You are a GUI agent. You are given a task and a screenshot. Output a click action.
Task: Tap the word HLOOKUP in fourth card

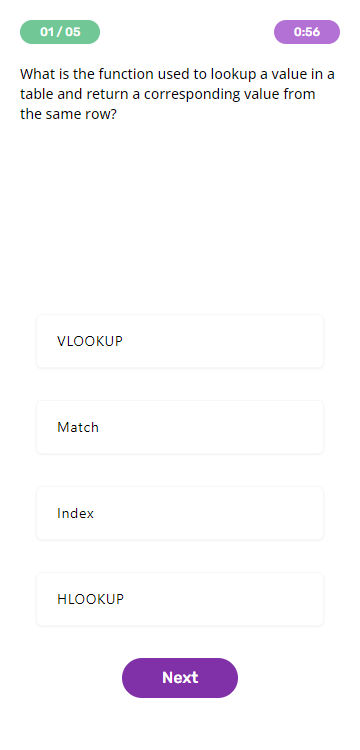[x=90, y=599]
